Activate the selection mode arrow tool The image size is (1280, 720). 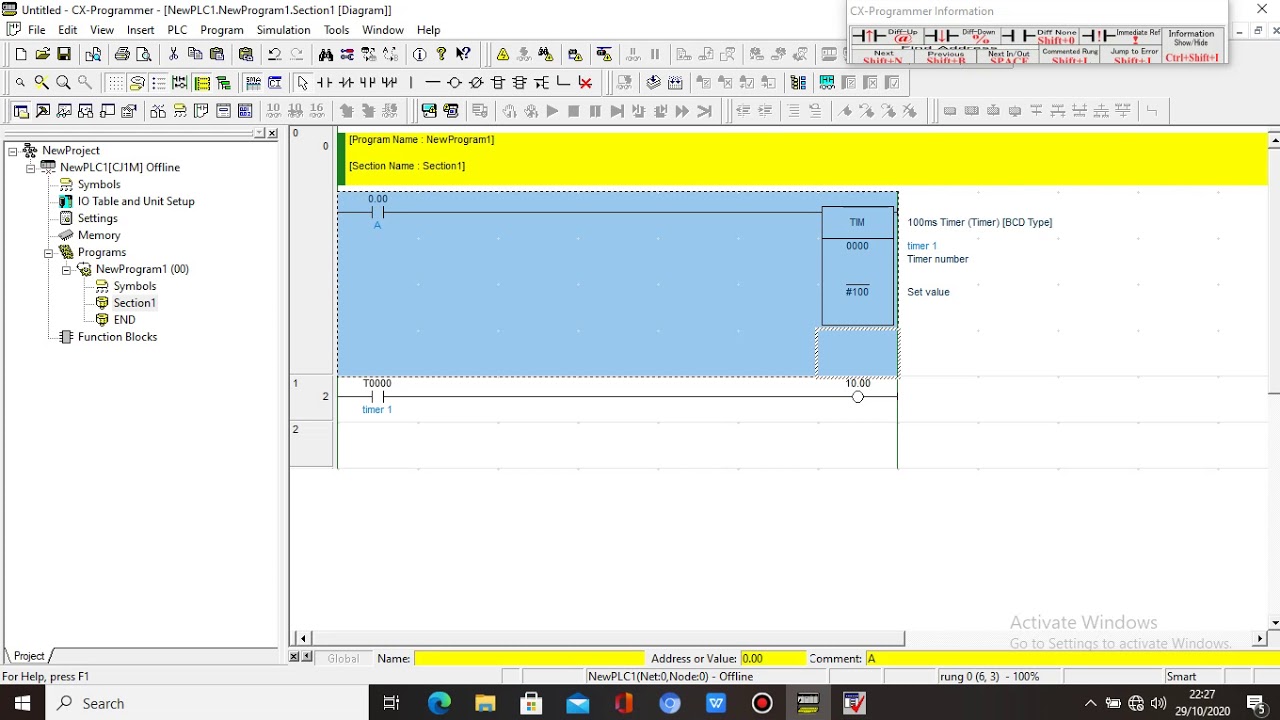(x=303, y=82)
